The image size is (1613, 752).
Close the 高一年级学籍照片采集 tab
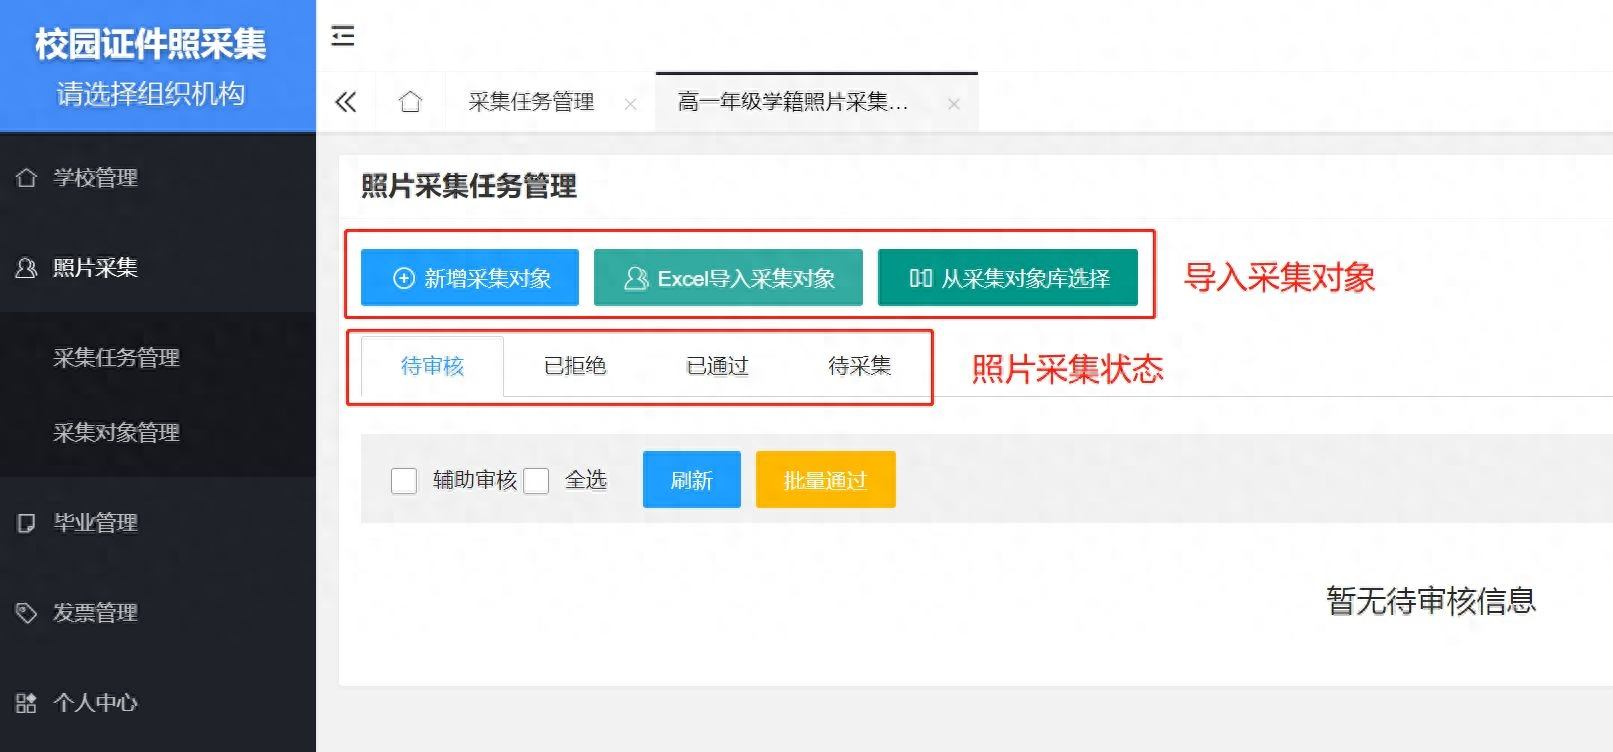point(953,104)
